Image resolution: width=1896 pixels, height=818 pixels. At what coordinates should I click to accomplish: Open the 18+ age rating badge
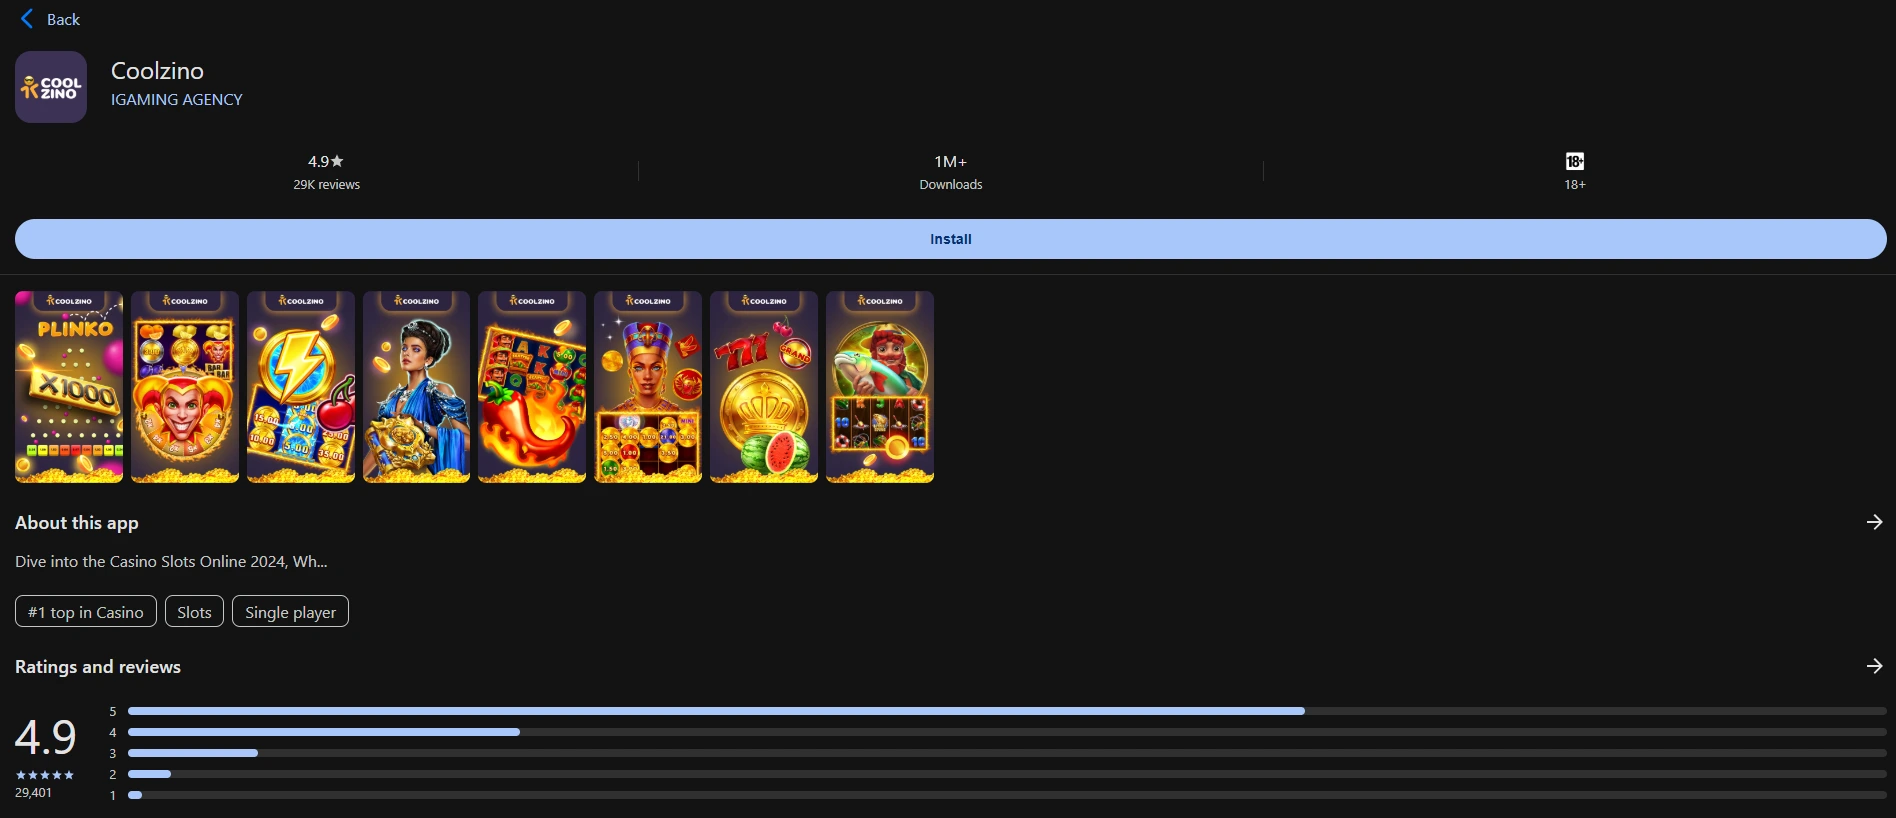click(x=1574, y=162)
